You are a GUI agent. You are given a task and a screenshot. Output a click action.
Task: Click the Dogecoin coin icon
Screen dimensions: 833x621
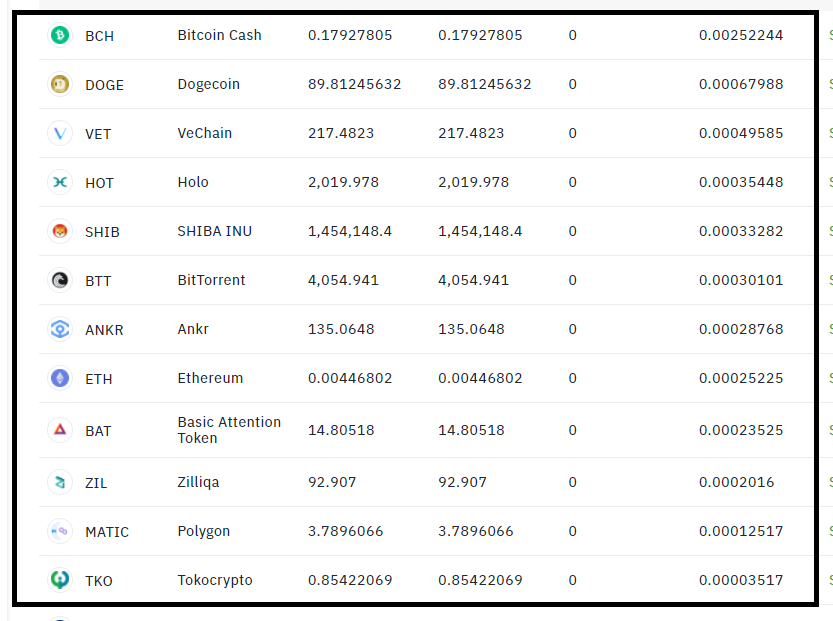[60, 84]
